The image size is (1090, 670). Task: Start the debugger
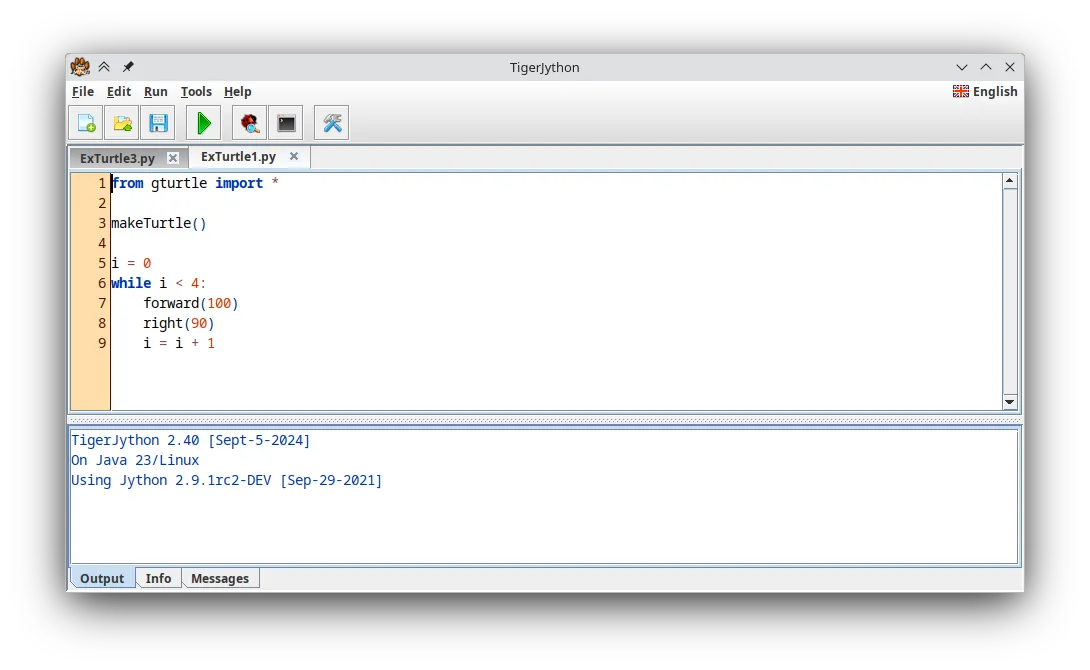pos(247,122)
